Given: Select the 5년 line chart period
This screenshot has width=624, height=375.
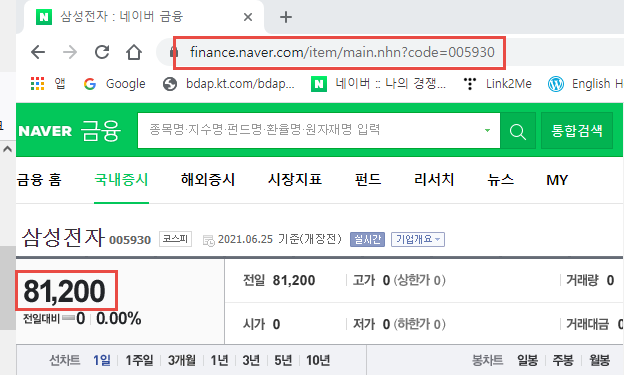Looking at the screenshot, I should pyautogui.click(x=283, y=360).
